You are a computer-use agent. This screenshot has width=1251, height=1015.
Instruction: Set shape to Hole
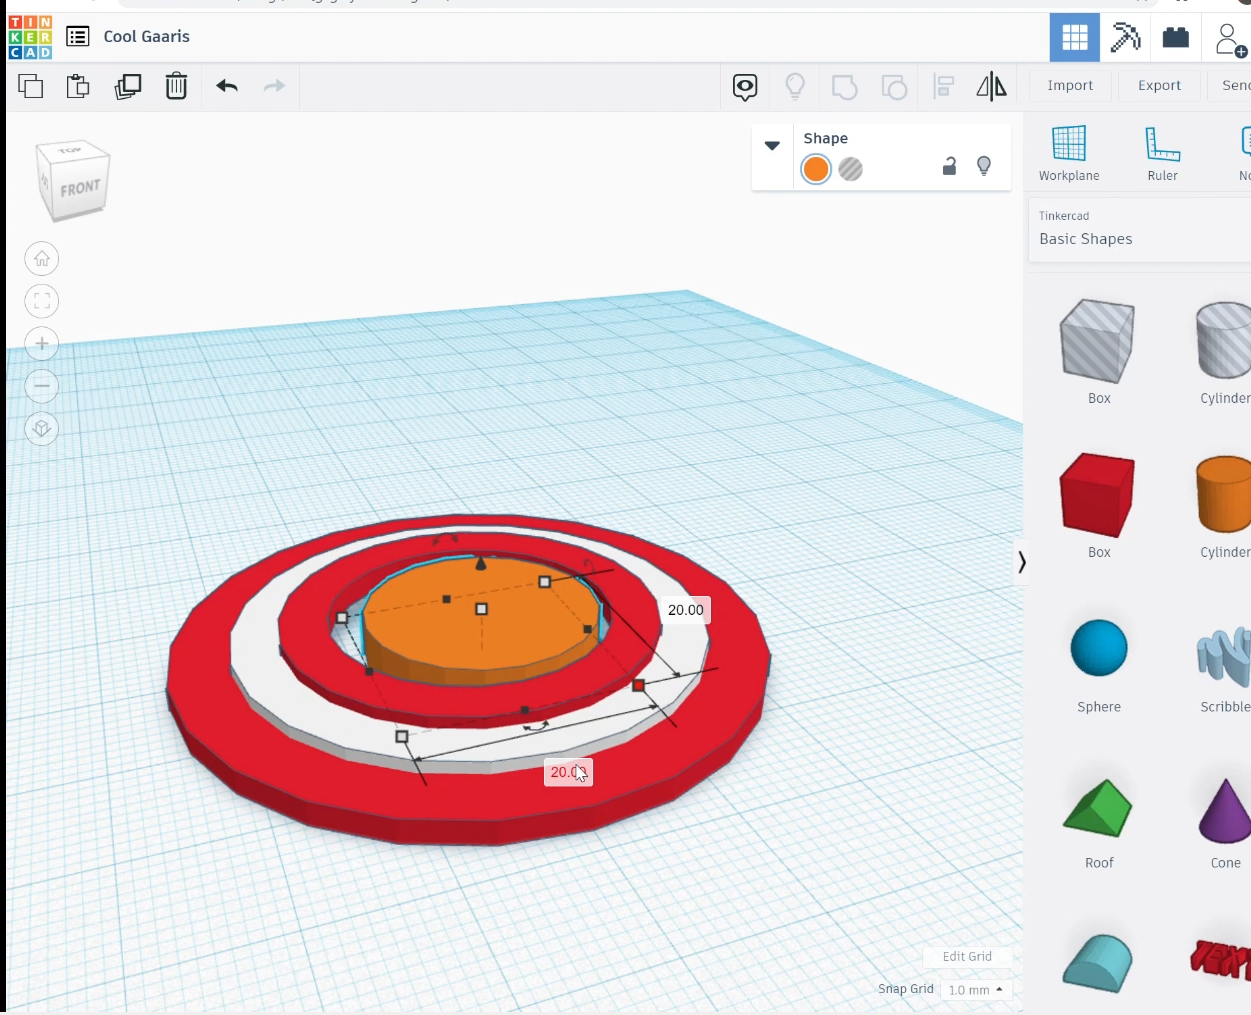click(851, 169)
